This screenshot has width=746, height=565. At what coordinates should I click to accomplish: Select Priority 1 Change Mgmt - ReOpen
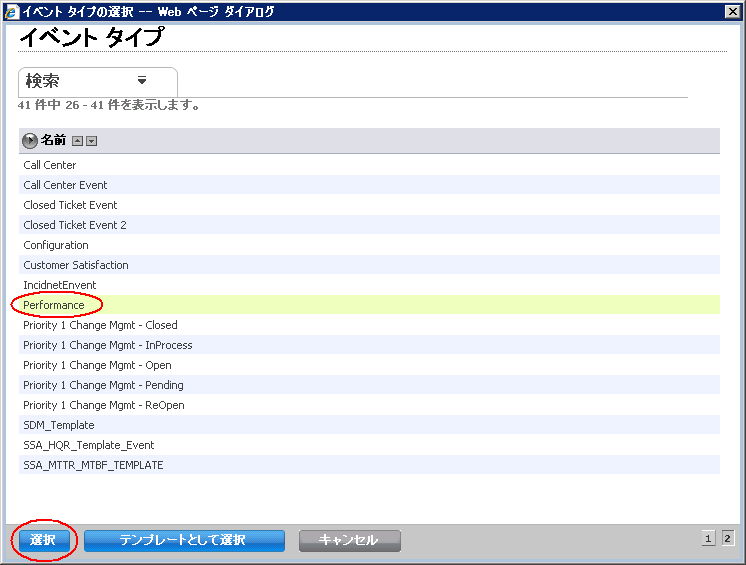(x=369, y=404)
